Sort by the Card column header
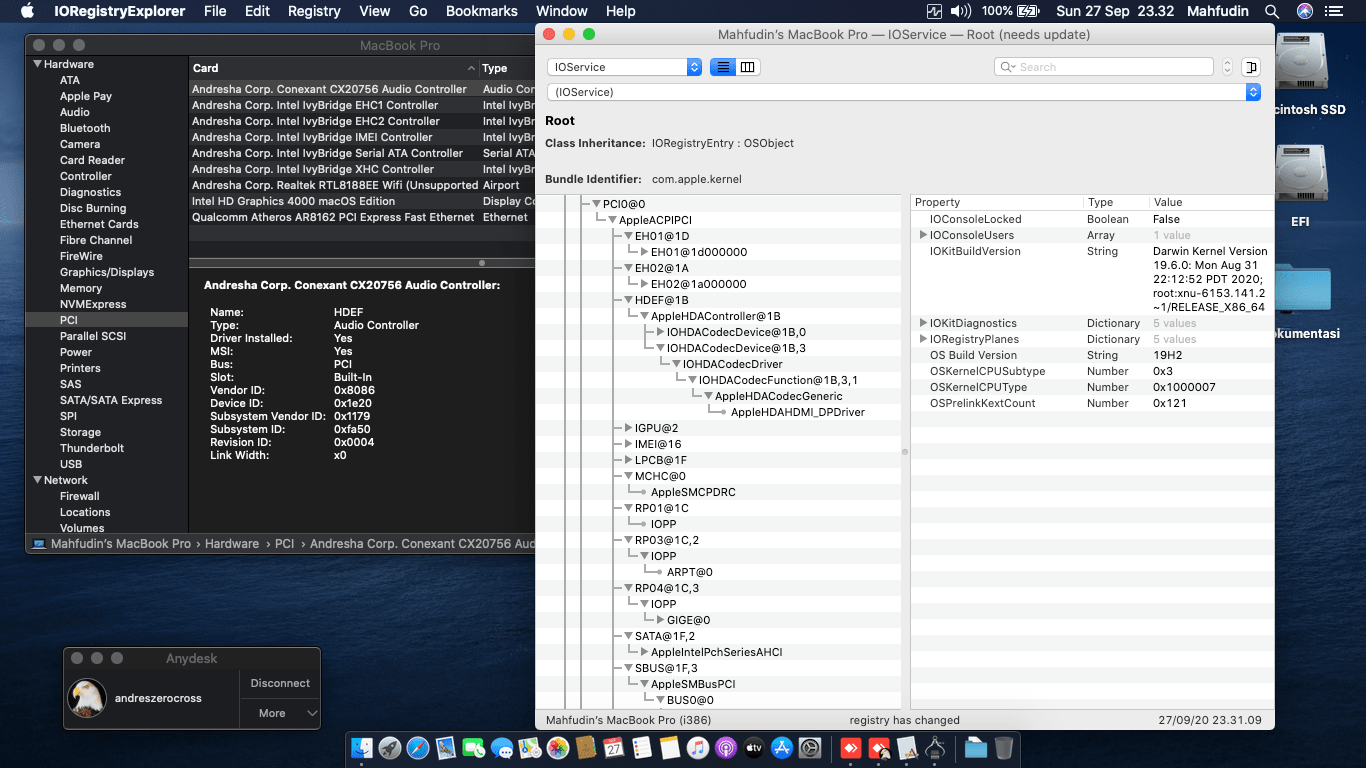 click(x=334, y=68)
